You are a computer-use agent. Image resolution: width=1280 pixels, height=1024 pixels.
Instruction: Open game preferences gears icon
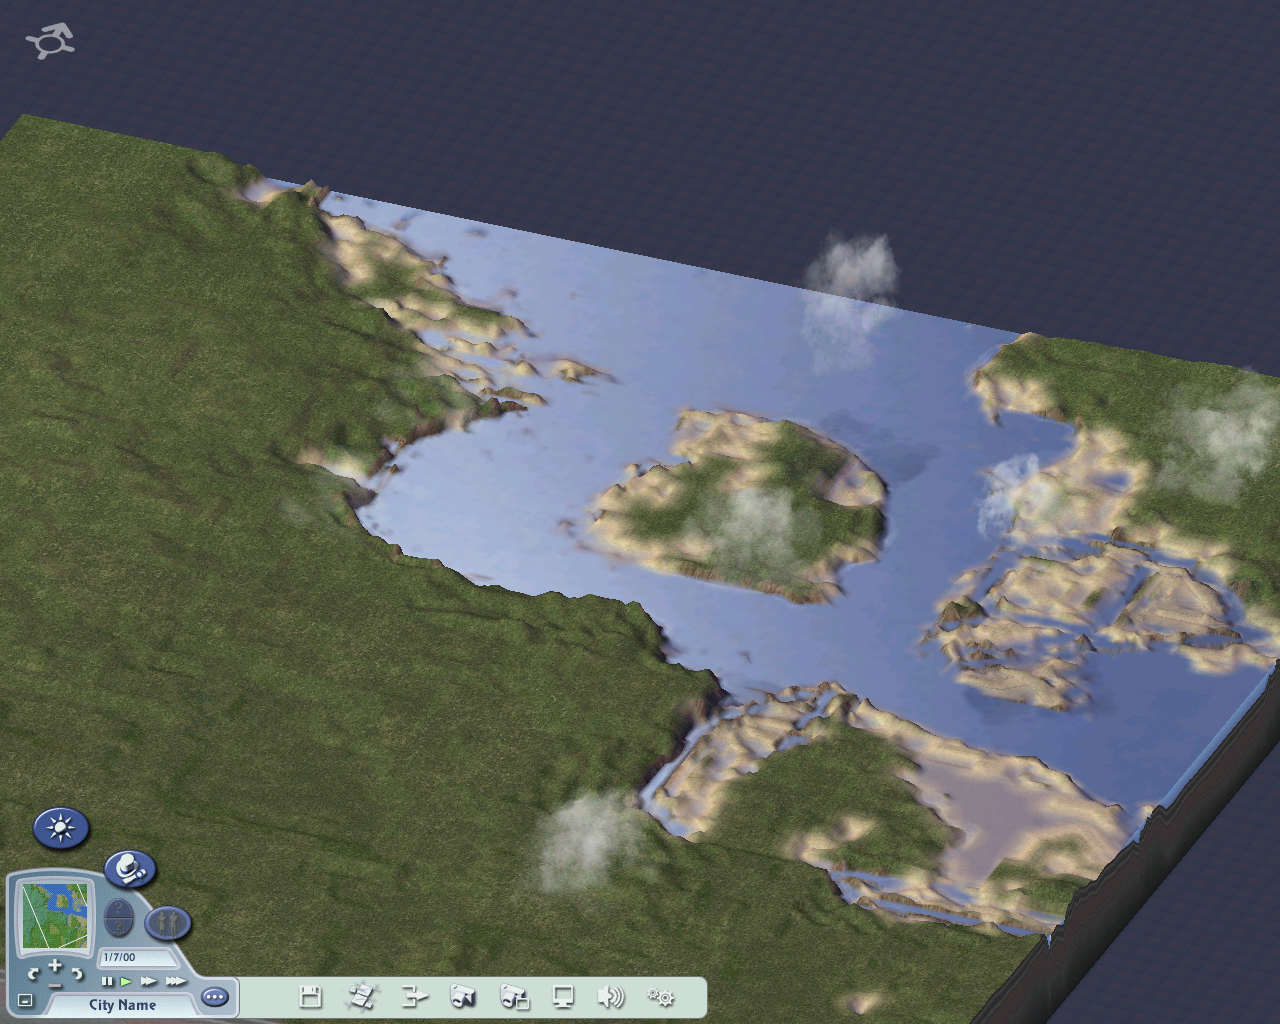(660, 997)
